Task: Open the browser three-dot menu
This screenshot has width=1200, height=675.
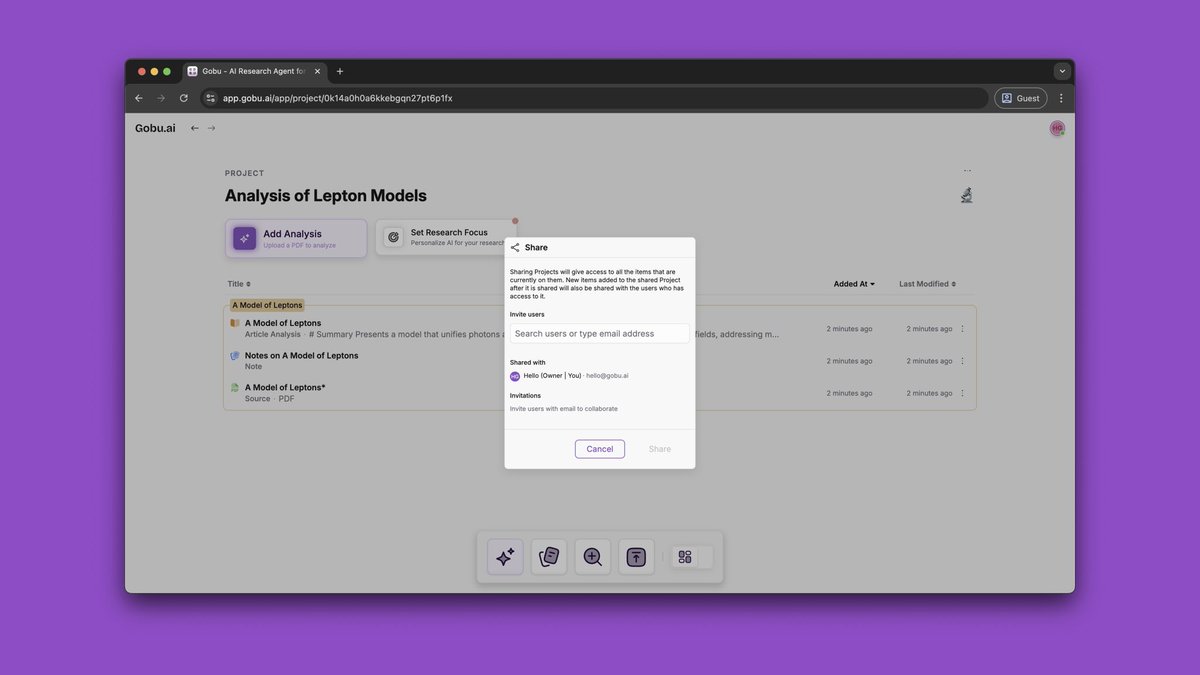Action: tap(1061, 98)
